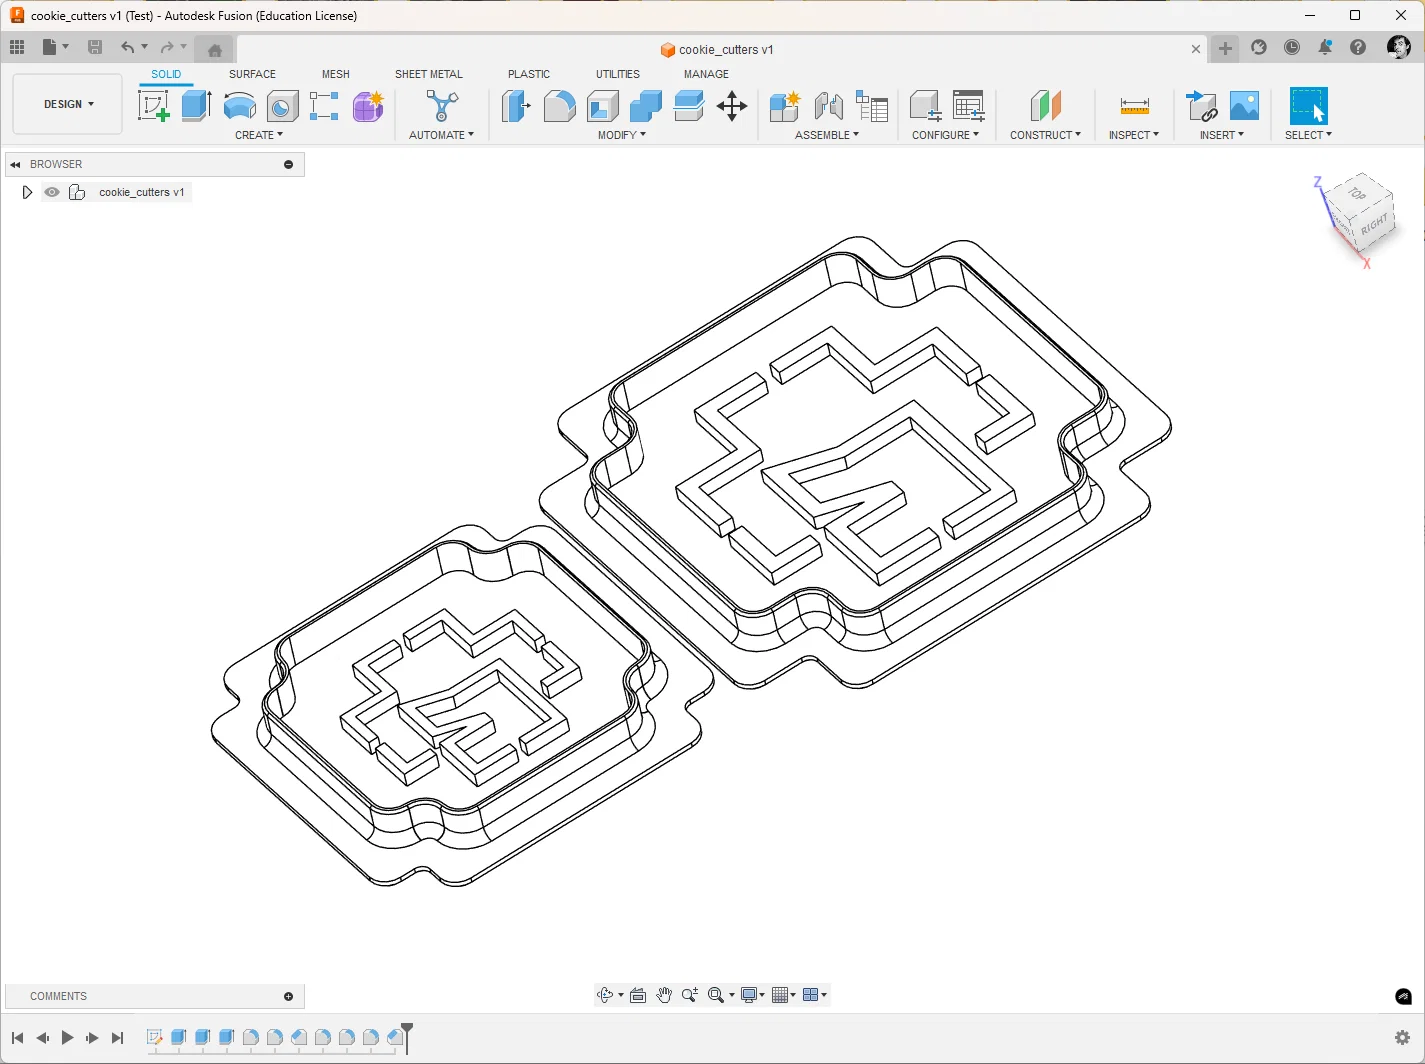Click the timeline end marker

point(407,1036)
